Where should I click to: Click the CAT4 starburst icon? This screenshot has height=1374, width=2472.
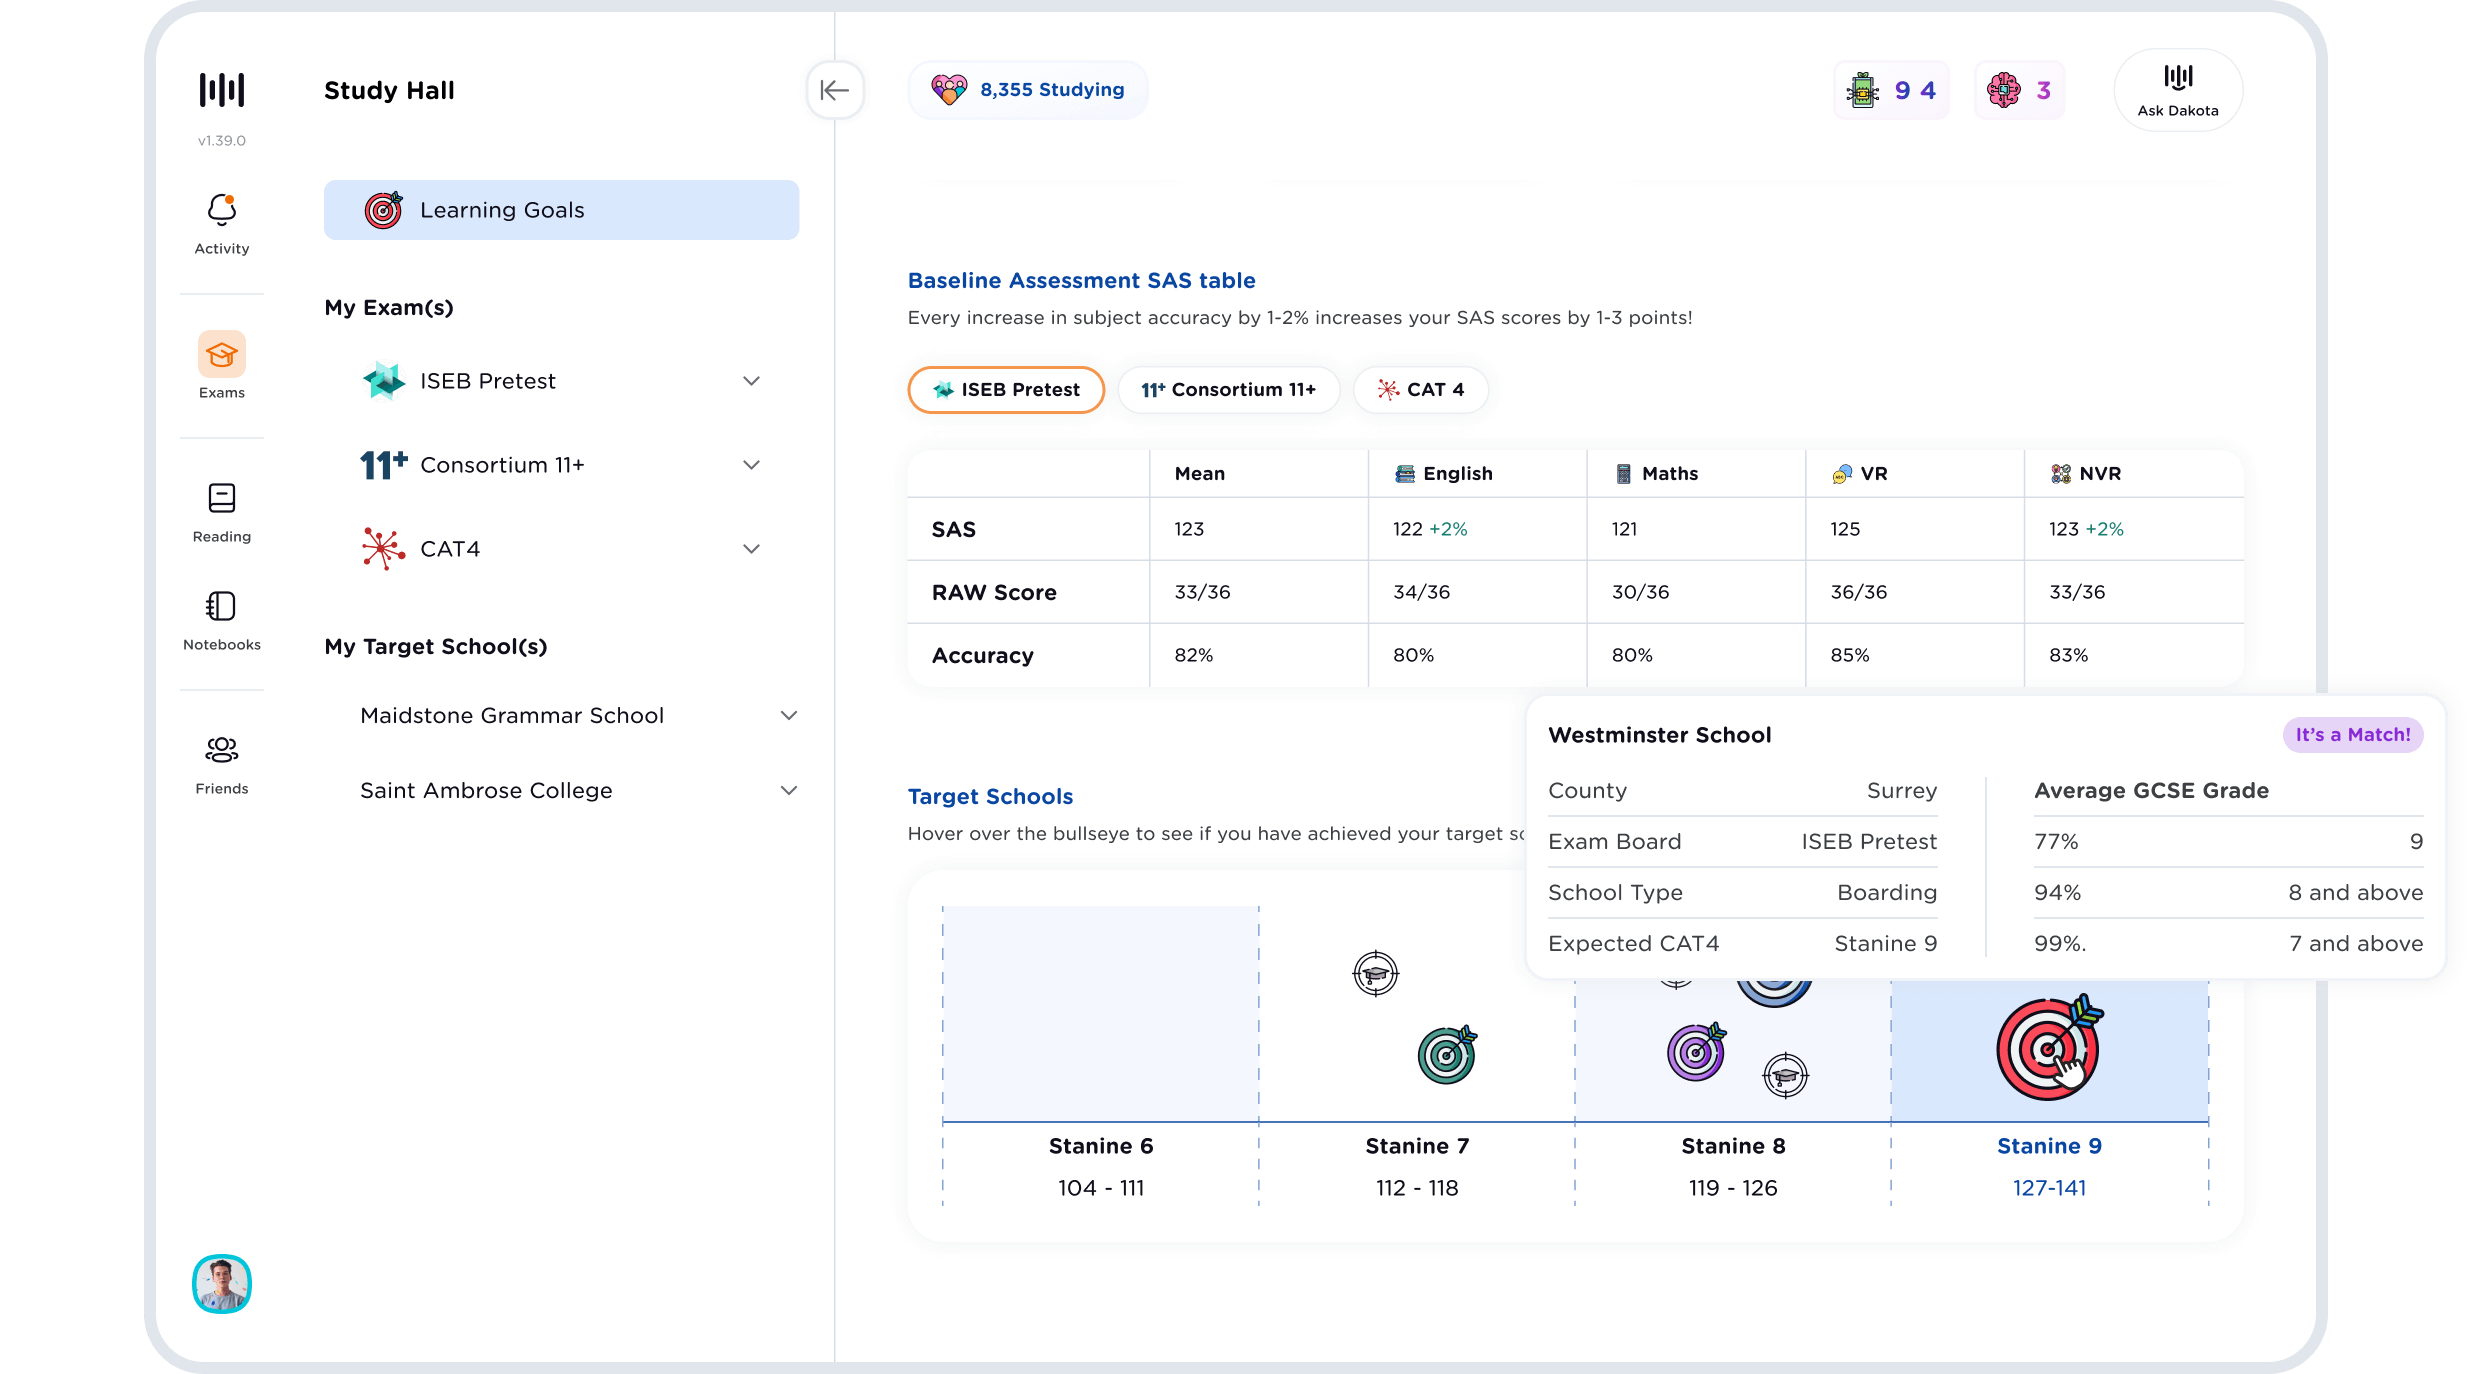tap(381, 548)
